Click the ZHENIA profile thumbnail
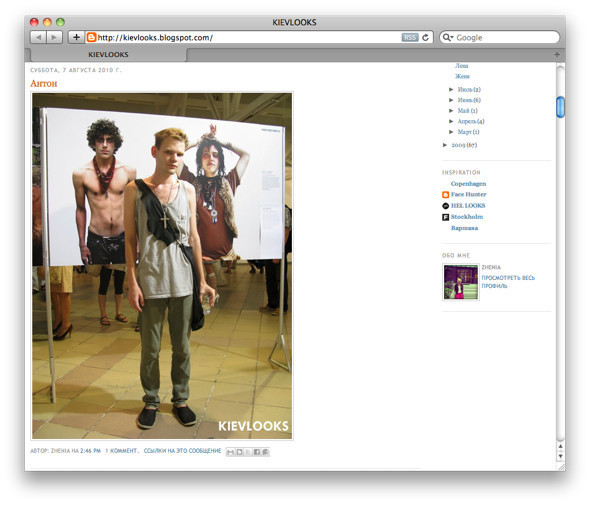Screen dimensions: 590x505 click(x=461, y=282)
